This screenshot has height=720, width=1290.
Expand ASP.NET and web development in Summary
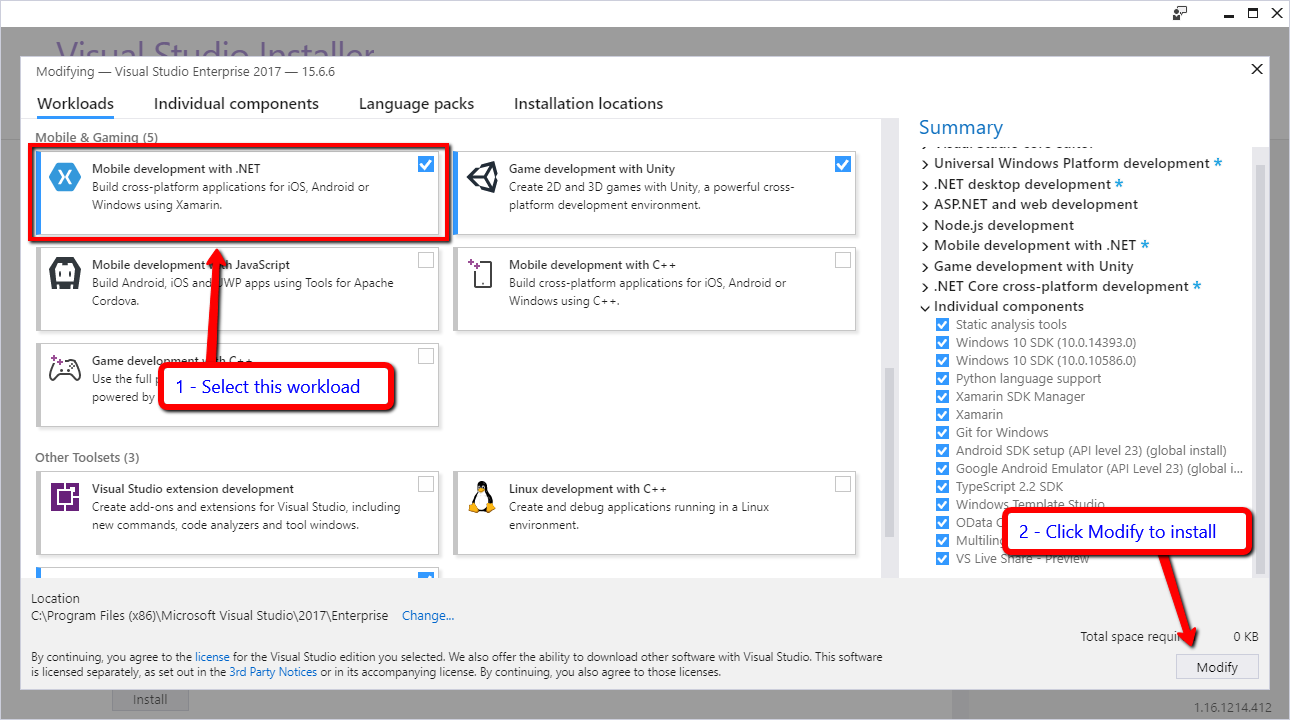pyautogui.click(x=925, y=205)
